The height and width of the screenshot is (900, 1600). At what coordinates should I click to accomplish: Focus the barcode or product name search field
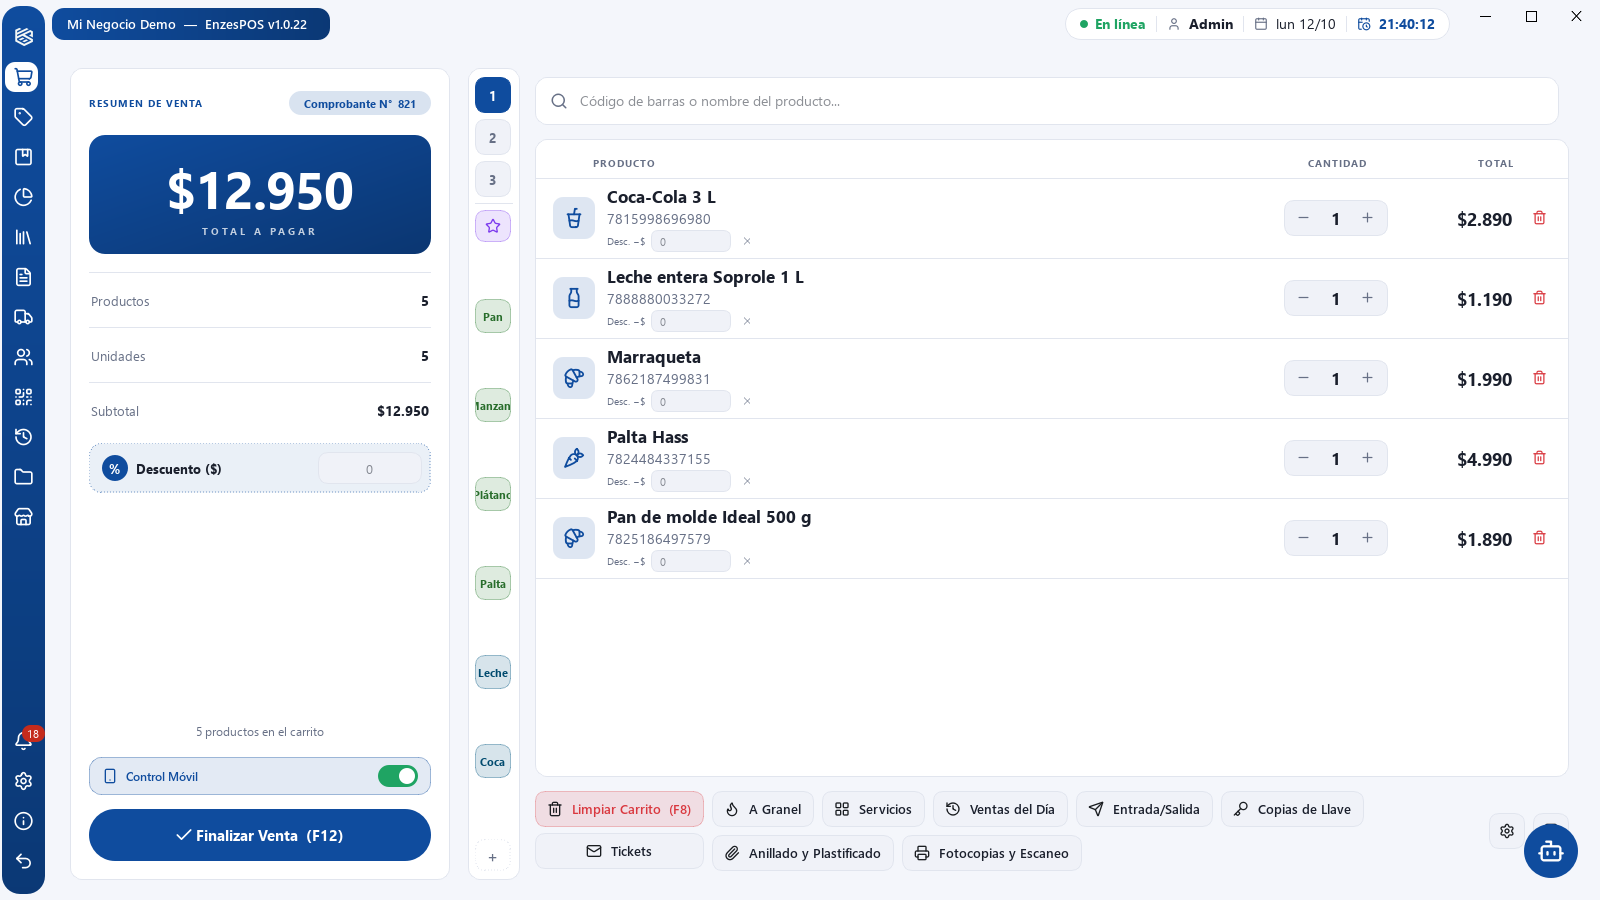pos(1047,101)
